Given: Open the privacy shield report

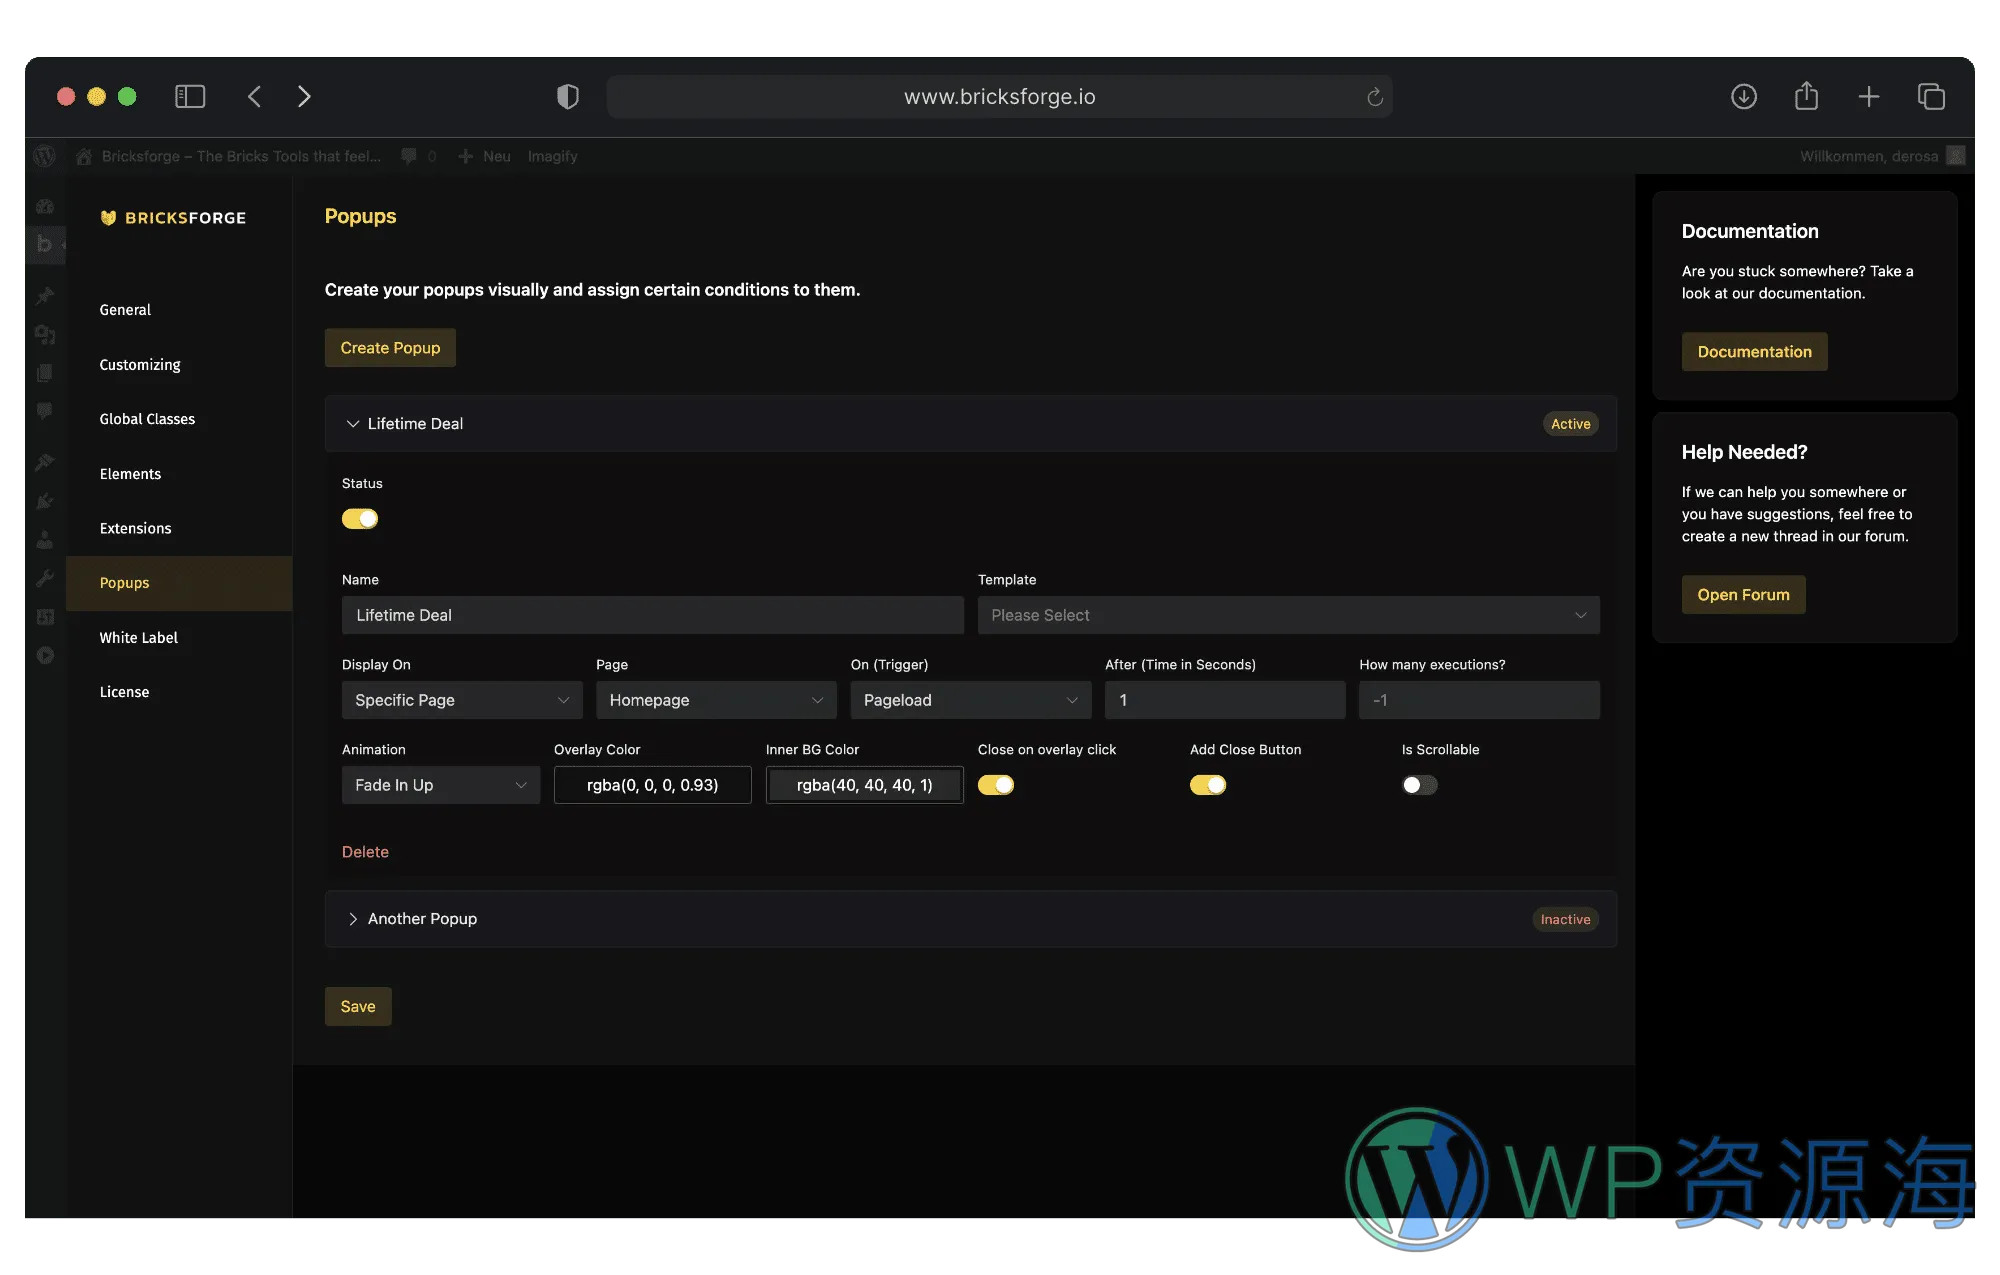Looking at the screenshot, I should pos(568,96).
